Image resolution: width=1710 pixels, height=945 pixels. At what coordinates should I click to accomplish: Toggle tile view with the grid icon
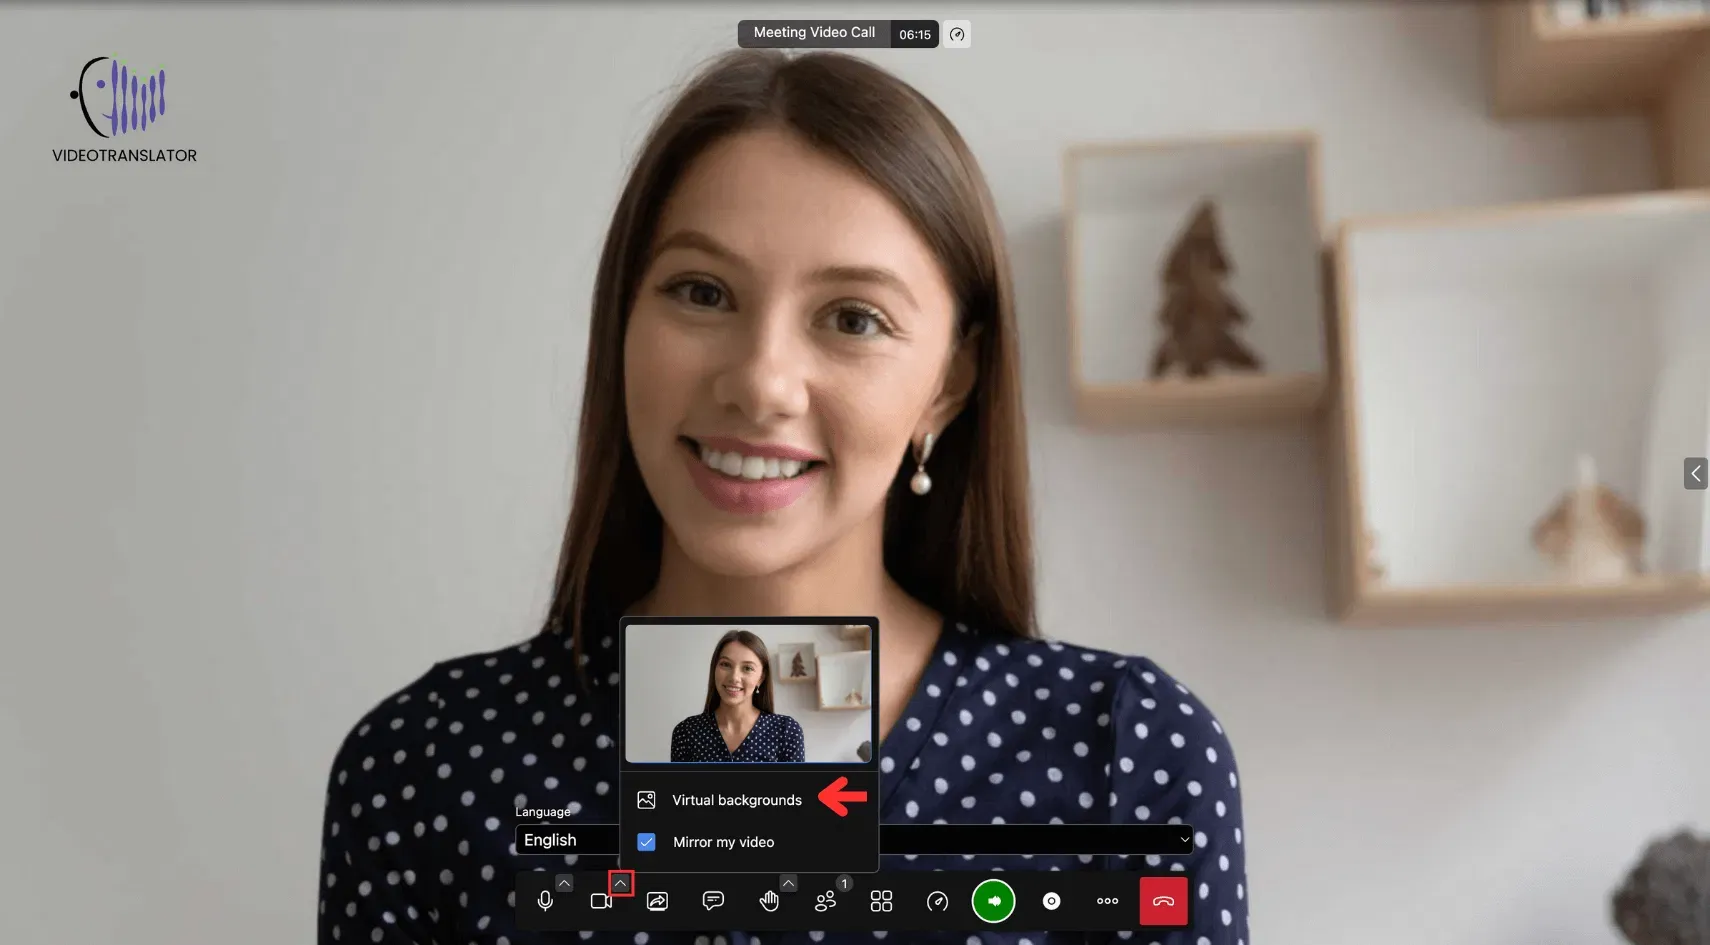click(881, 901)
